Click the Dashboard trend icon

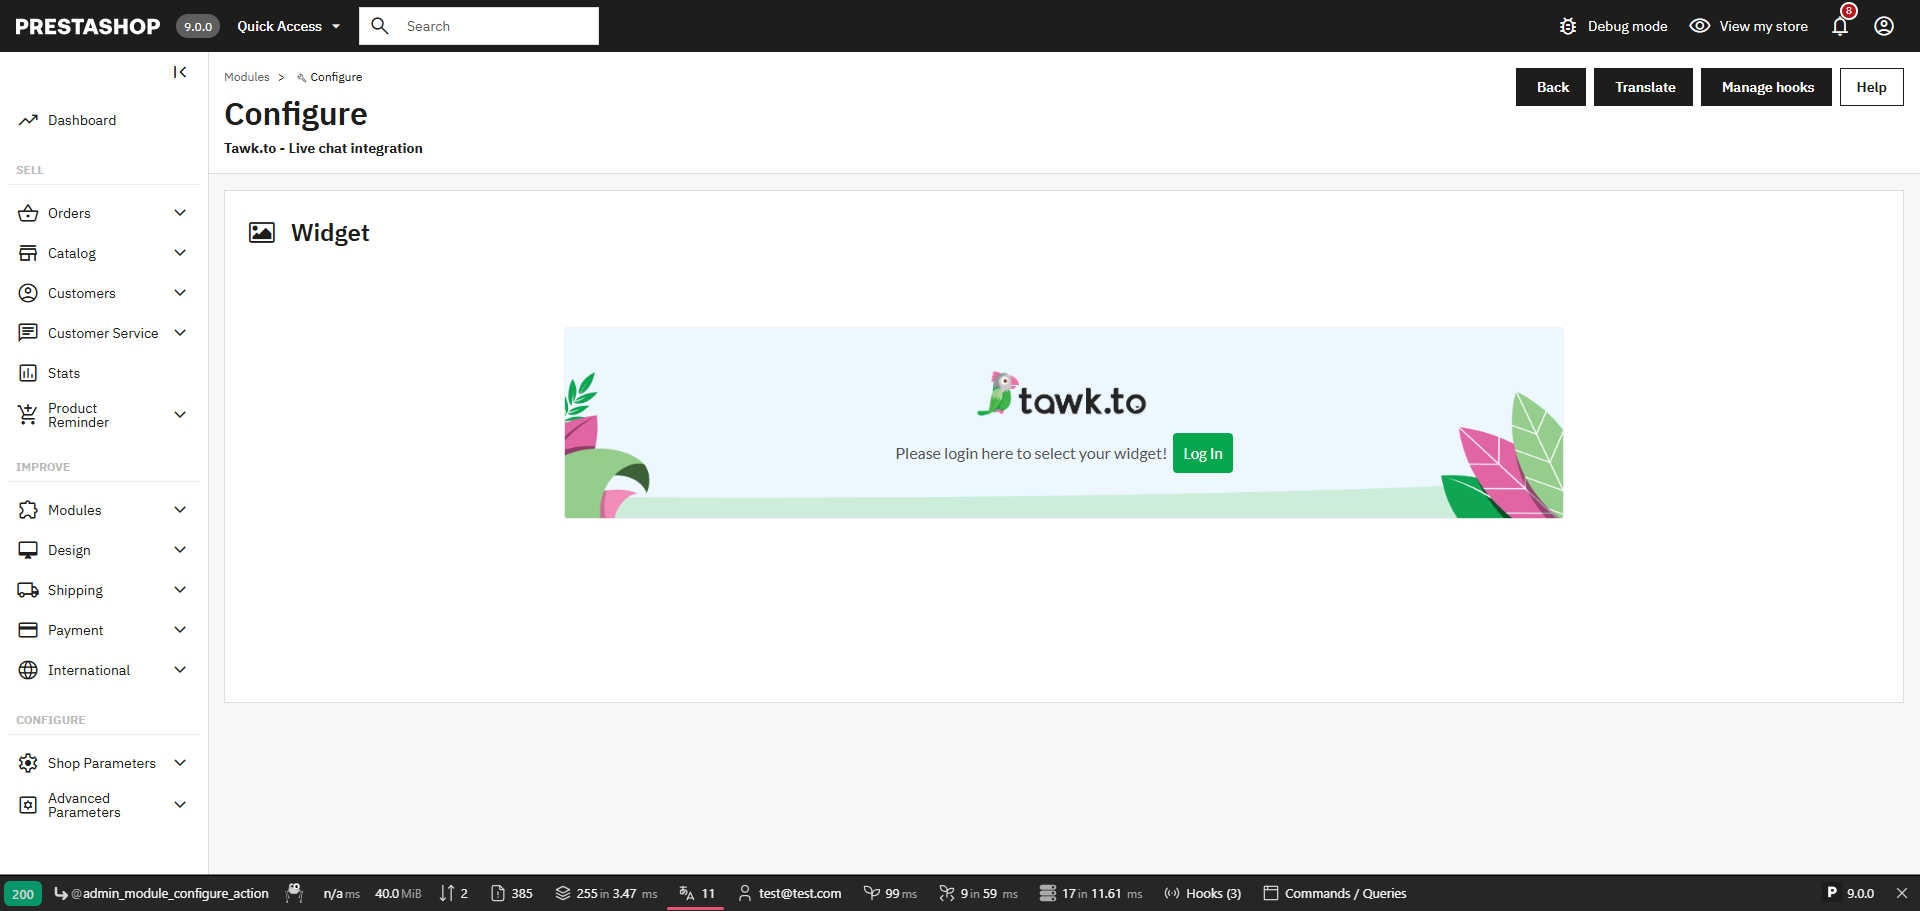click(x=28, y=120)
